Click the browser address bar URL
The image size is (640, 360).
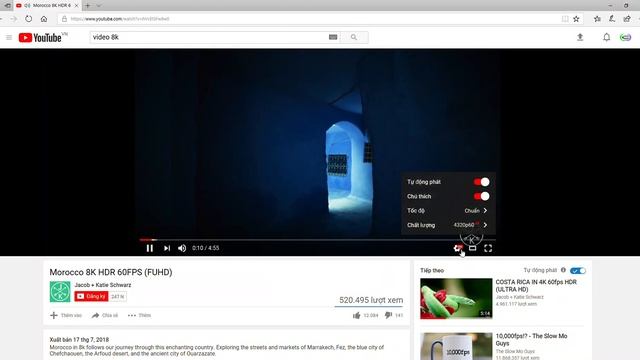120,19
